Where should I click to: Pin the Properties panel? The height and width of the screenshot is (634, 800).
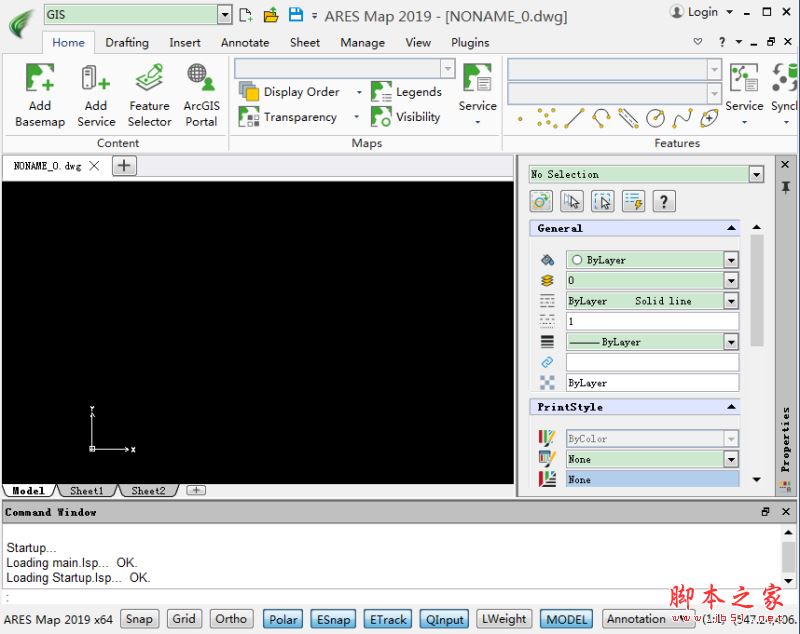click(x=786, y=187)
